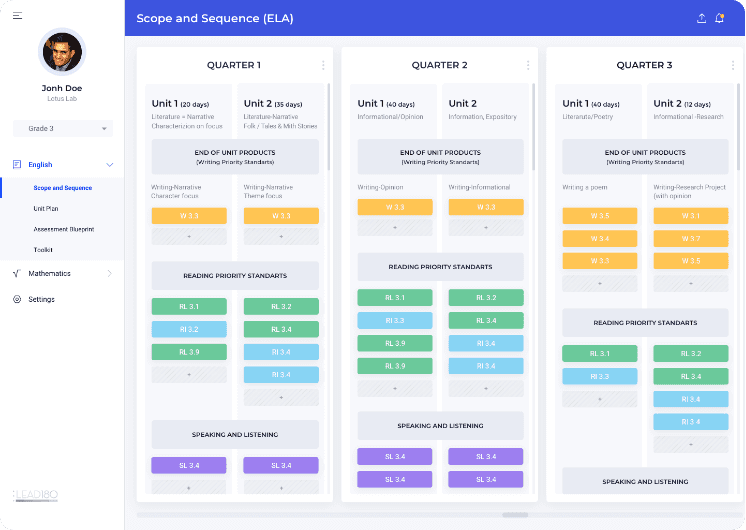Select RL 3.9 tag in Quarter 1 Unit 1
This screenshot has width=746, height=530.
tap(189, 352)
